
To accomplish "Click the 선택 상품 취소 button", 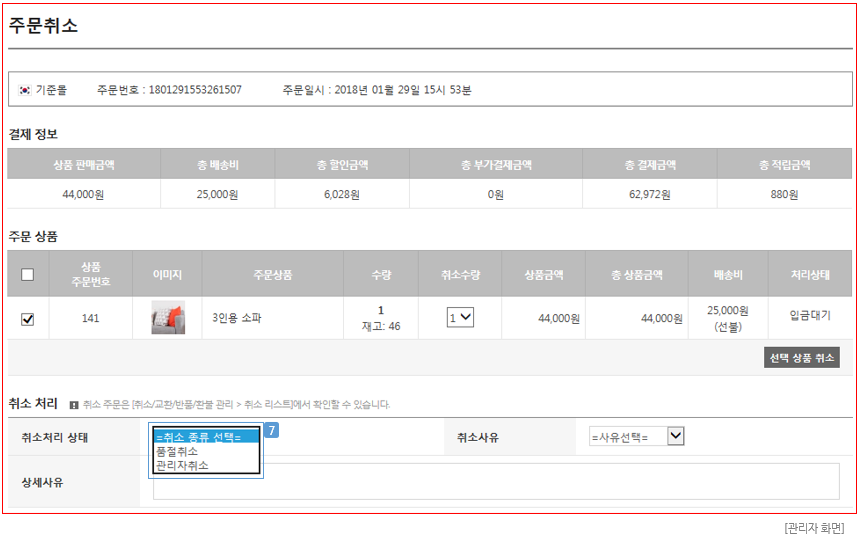I will [802, 358].
